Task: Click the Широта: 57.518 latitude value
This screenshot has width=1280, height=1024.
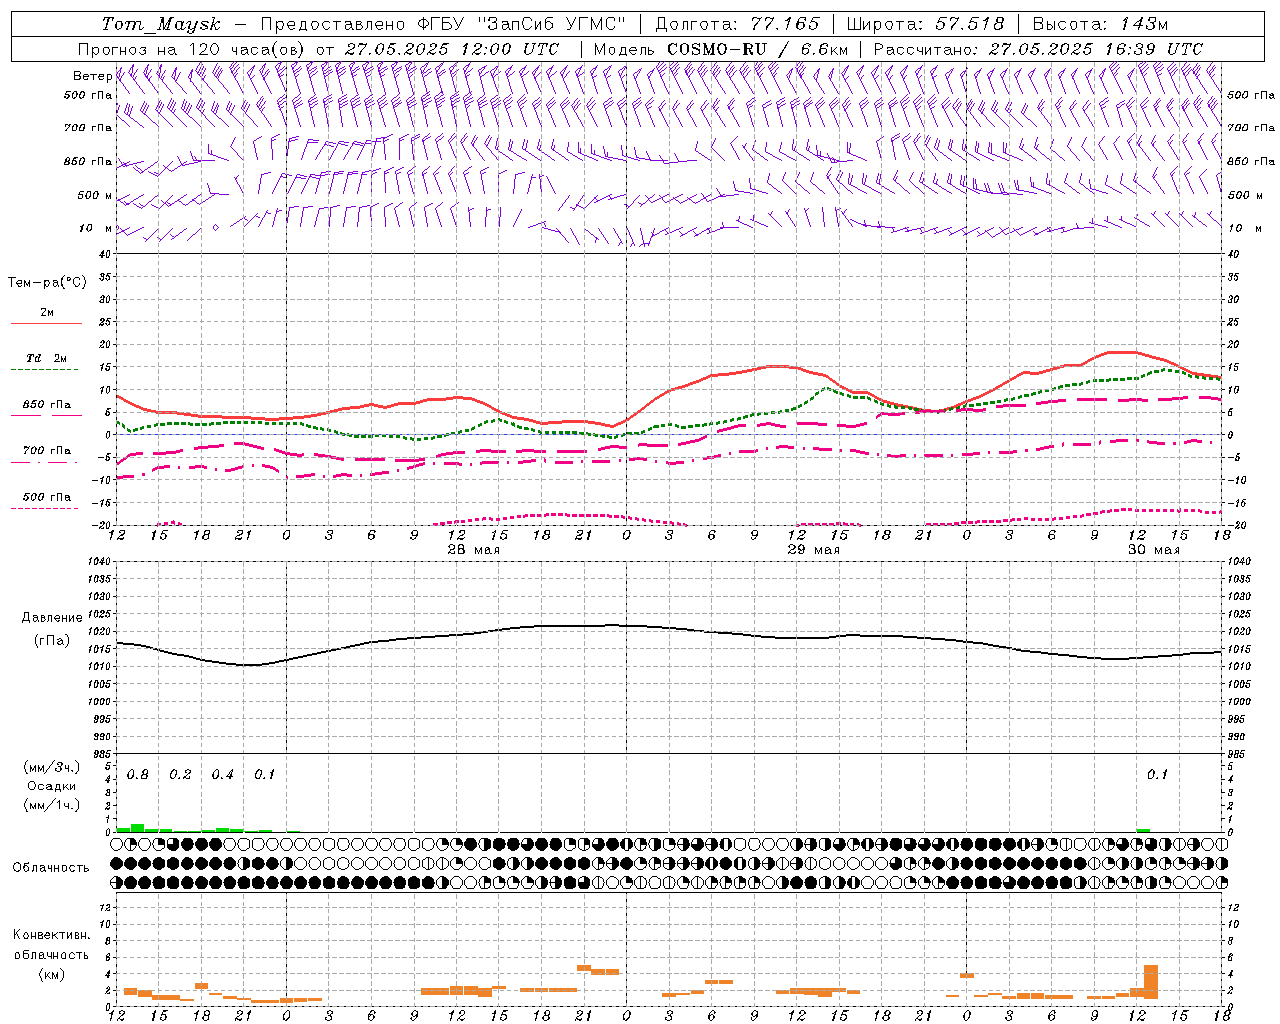Action: point(925,24)
